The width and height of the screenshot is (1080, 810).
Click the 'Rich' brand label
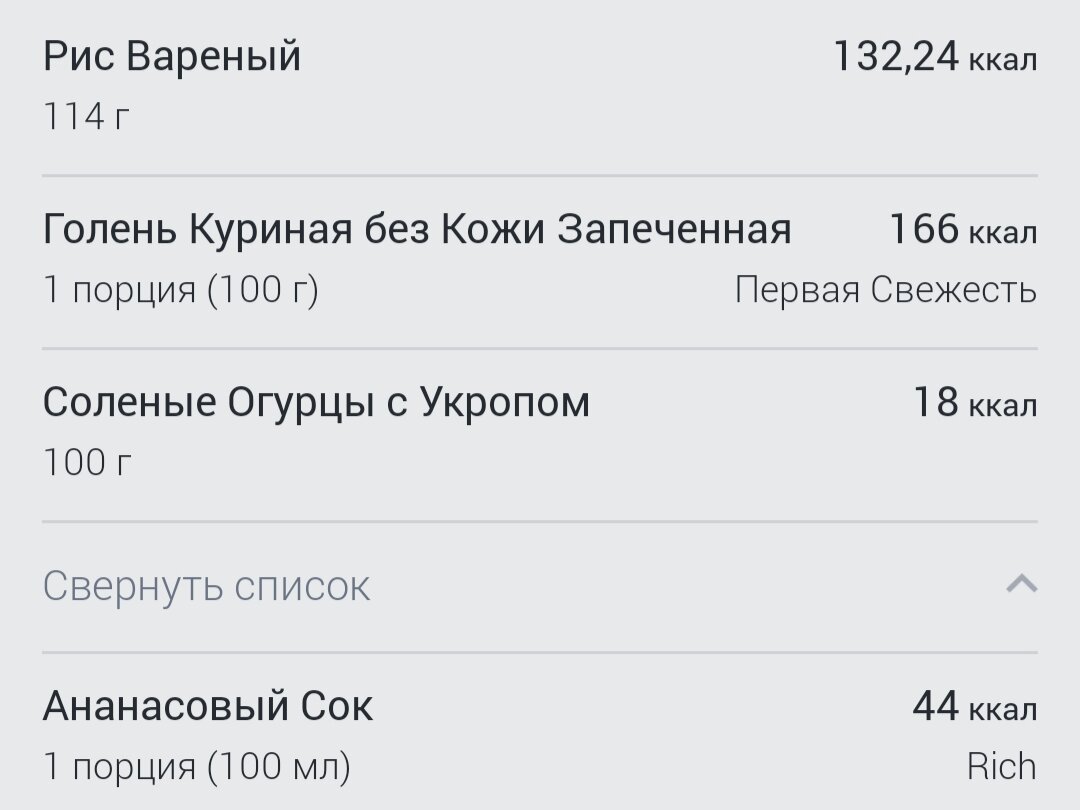coord(1002,767)
